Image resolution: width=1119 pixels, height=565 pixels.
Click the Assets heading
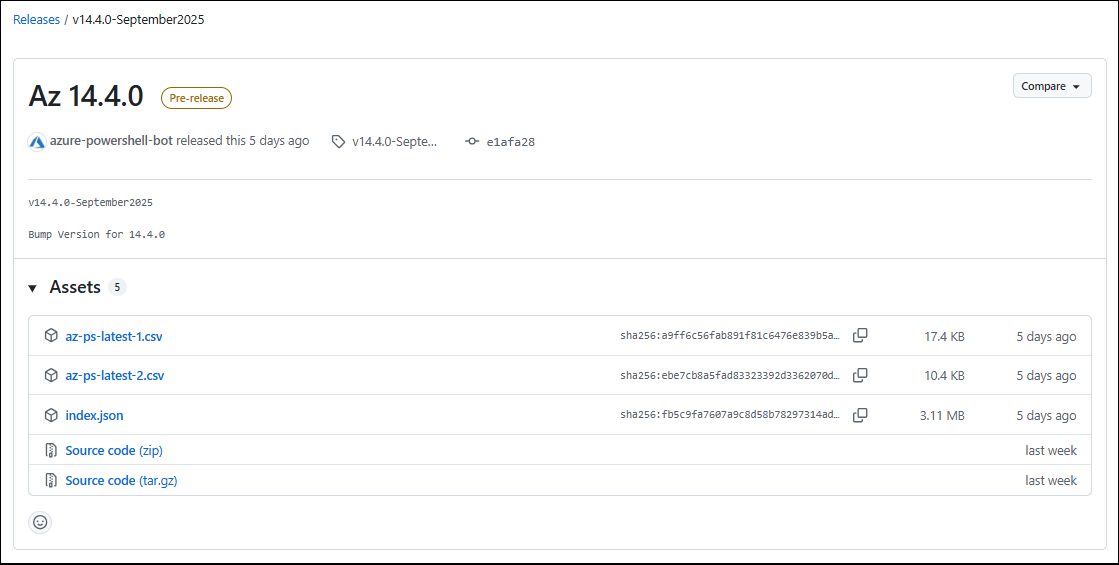[75, 287]
